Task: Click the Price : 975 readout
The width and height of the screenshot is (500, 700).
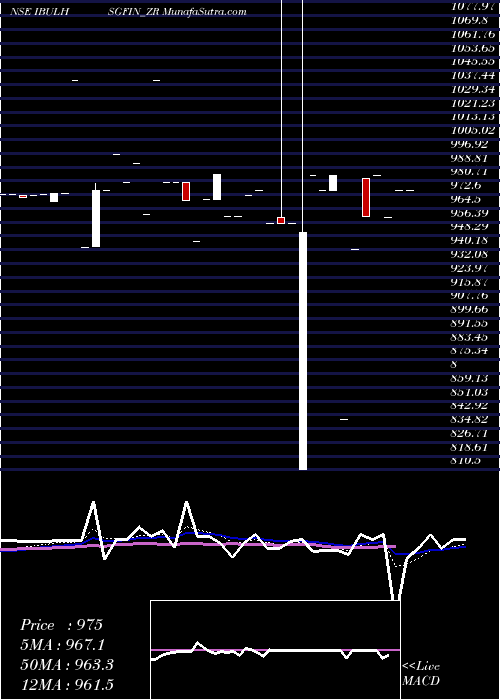Action: (x=62, y=625)
